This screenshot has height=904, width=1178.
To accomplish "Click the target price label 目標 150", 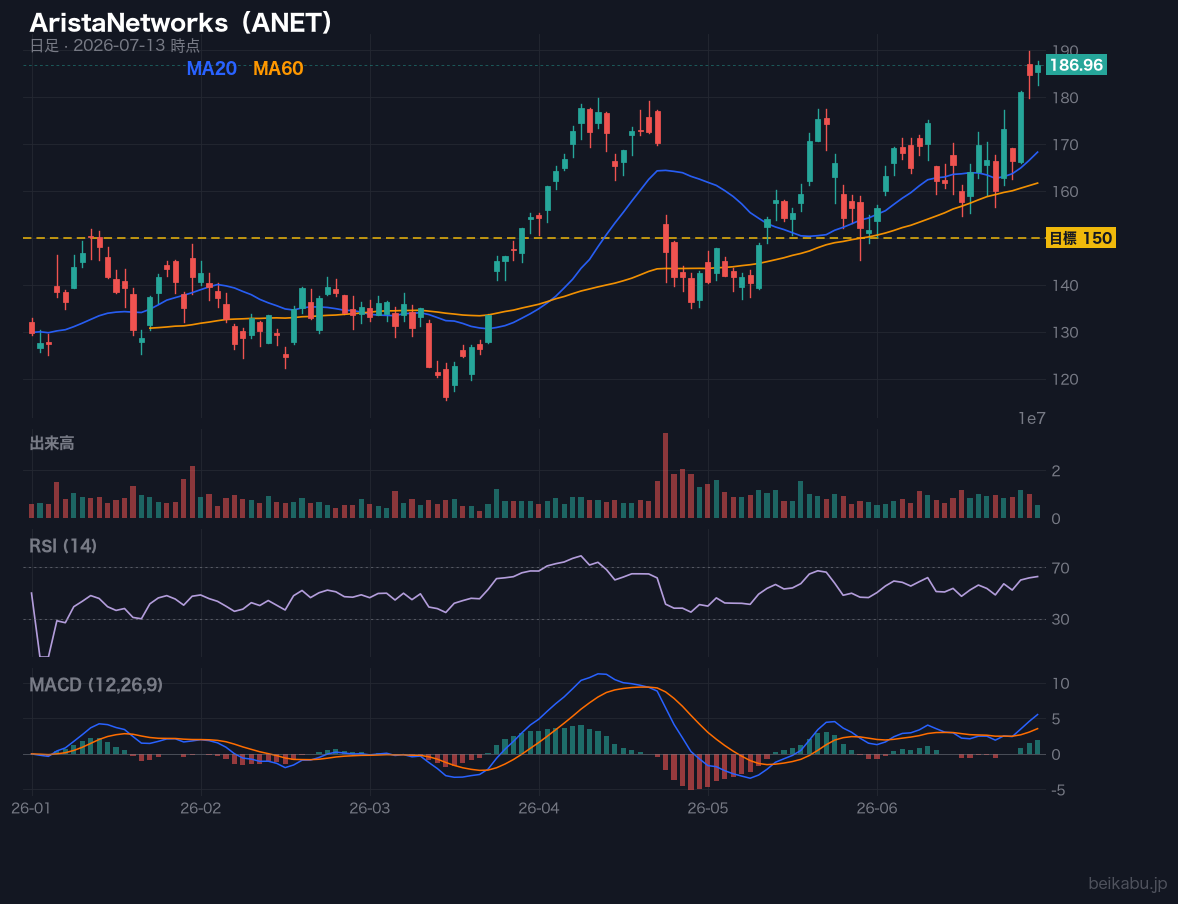I will pos(1080,238).
